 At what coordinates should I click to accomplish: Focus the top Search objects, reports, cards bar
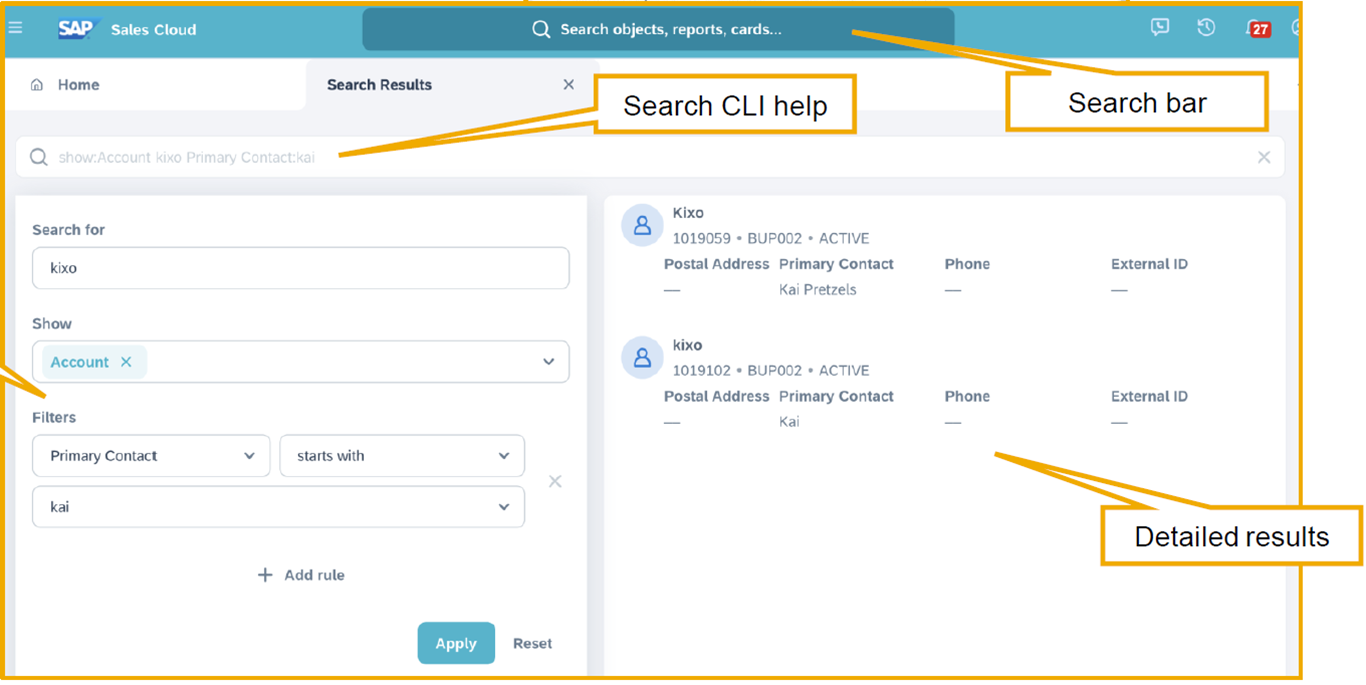tap(658, 29)
